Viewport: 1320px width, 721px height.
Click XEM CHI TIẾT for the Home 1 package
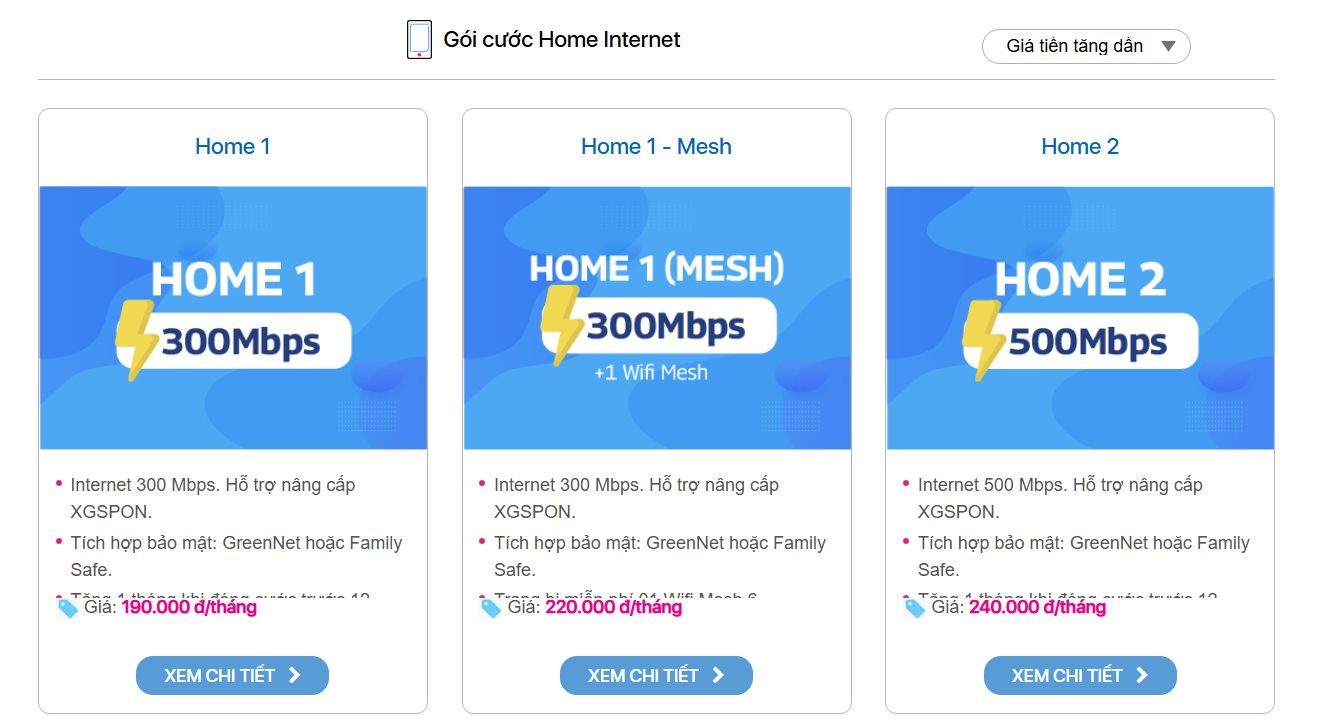click(232, 675)
